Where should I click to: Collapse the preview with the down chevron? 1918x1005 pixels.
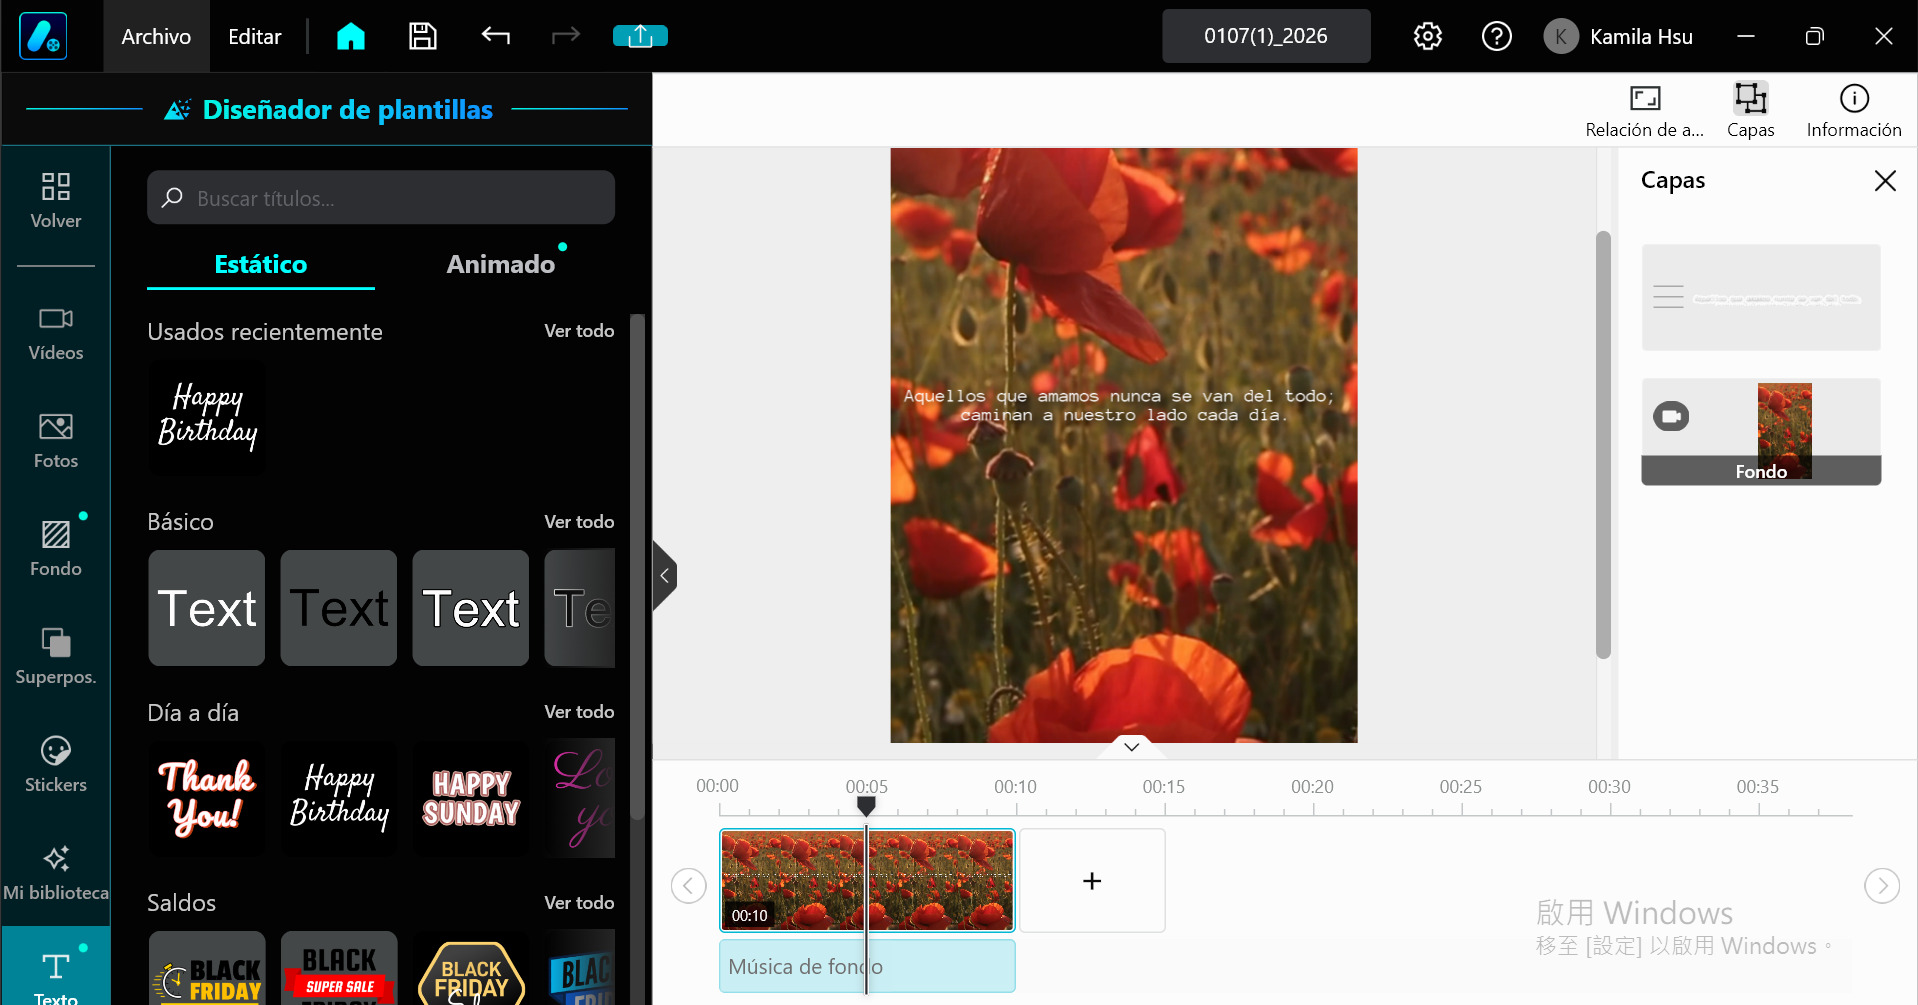point(1132,747)
